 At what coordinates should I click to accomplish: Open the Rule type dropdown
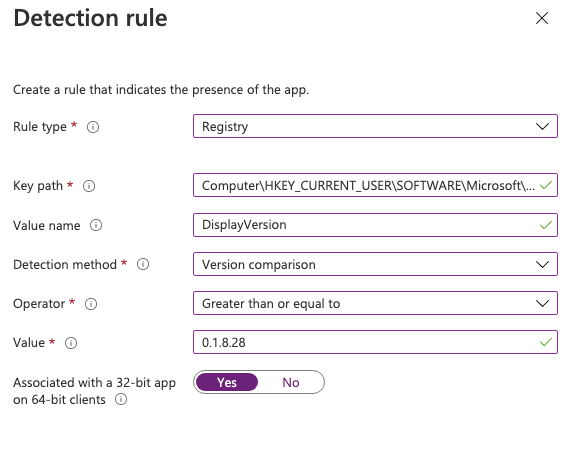pyautogui.click(x=375, y=126)
